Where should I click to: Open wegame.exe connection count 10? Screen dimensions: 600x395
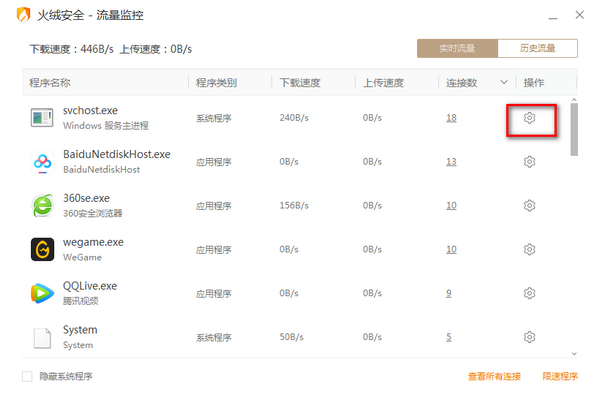[x=451, y=250]
